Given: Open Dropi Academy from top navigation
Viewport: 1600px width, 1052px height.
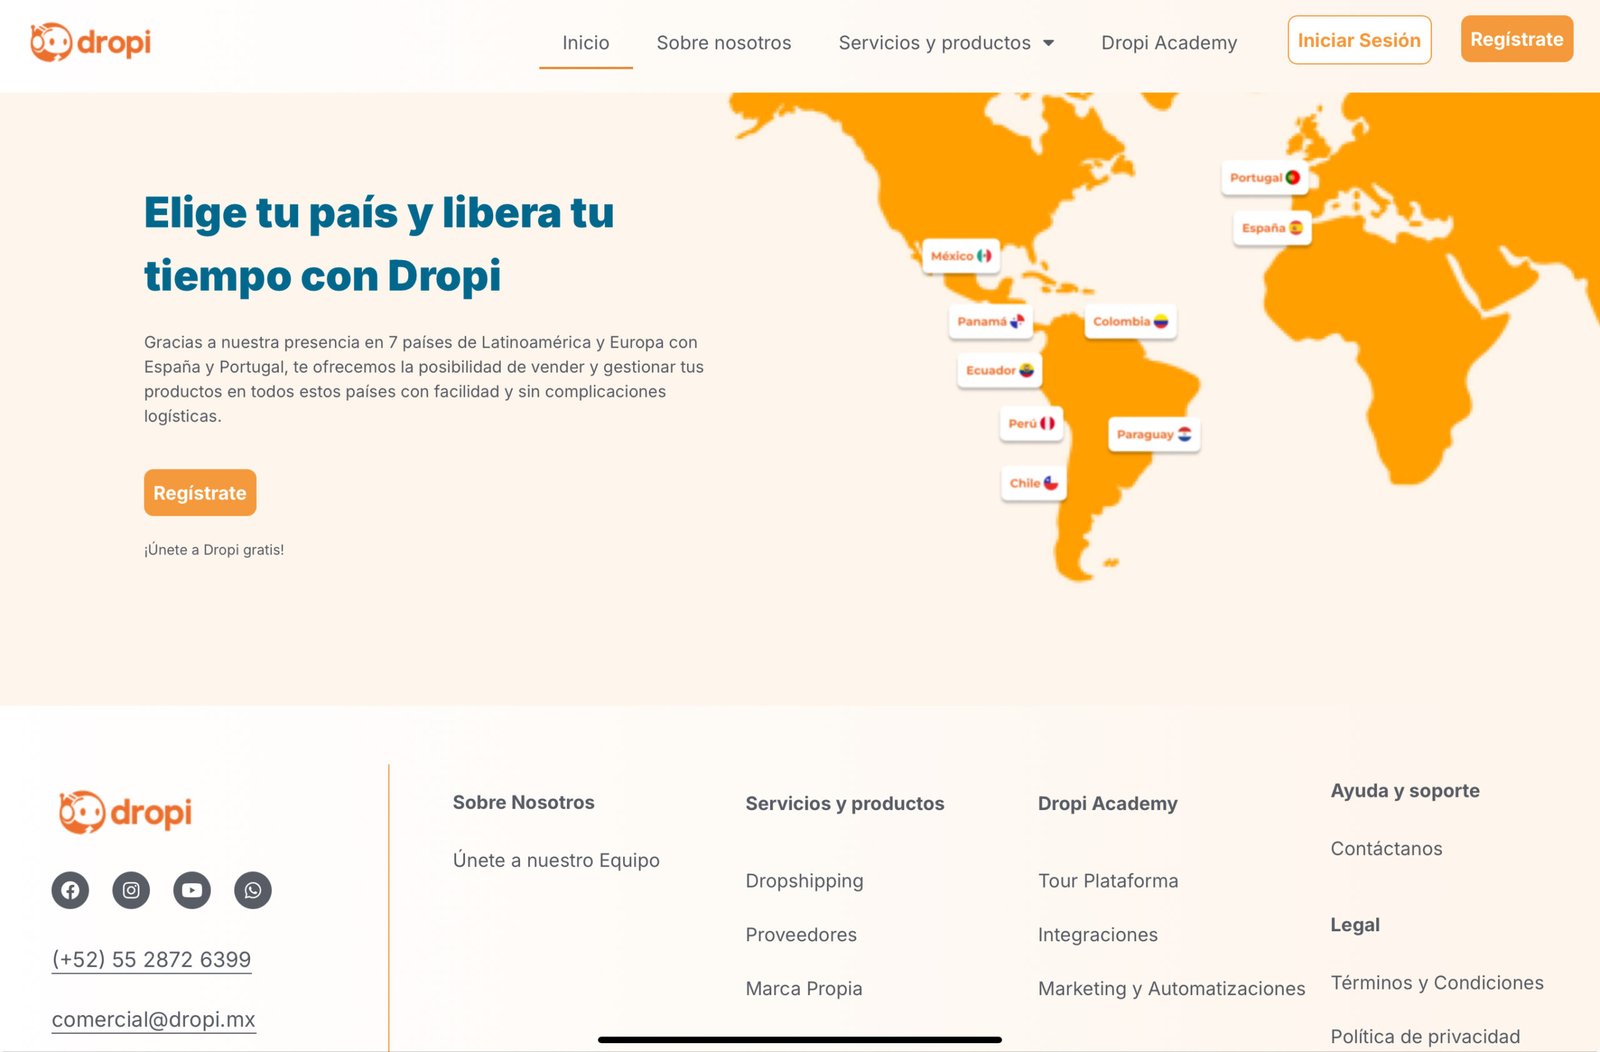Looking at the screenshot, I should tap(1169, 43).
